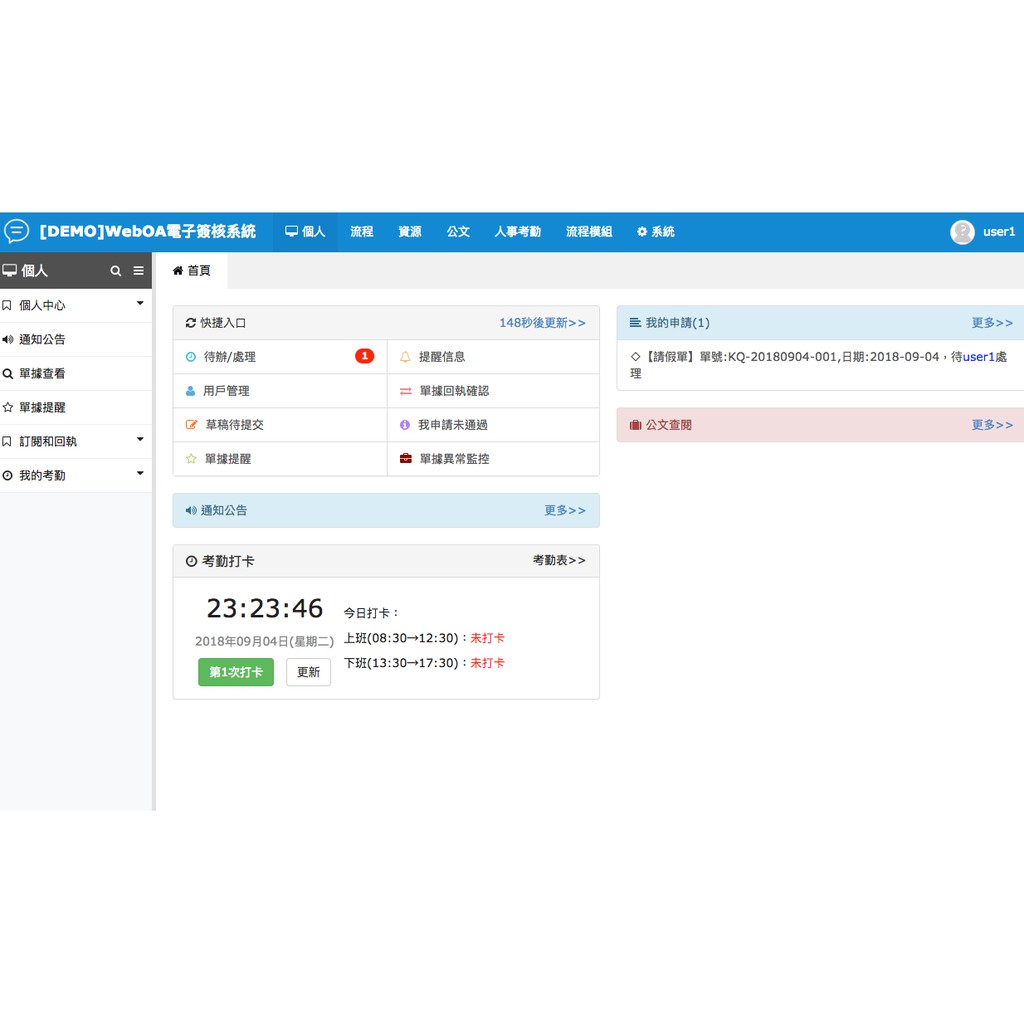1024x1024 pixels.
Task: Click the refresh icon beside 快捷入口
Action: pos(191,323)
